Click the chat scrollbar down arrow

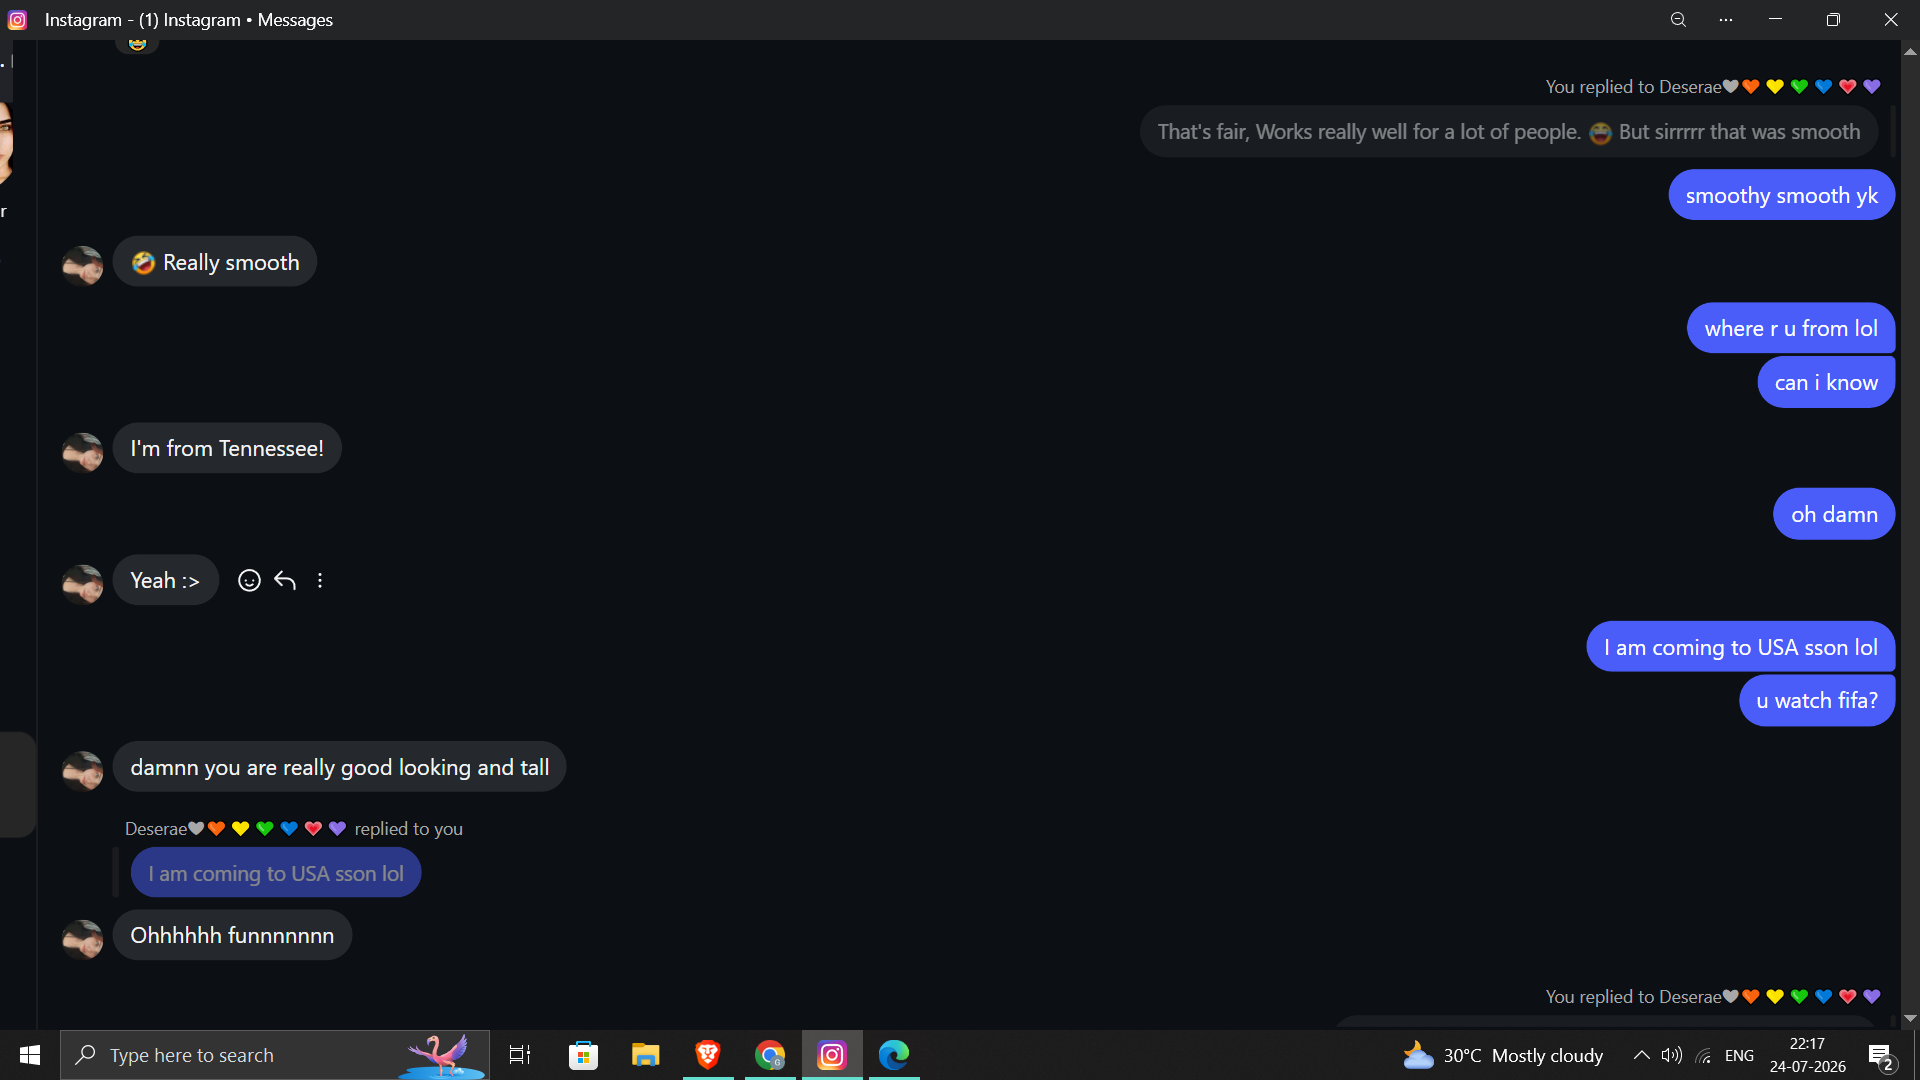click(1910, 1018)
